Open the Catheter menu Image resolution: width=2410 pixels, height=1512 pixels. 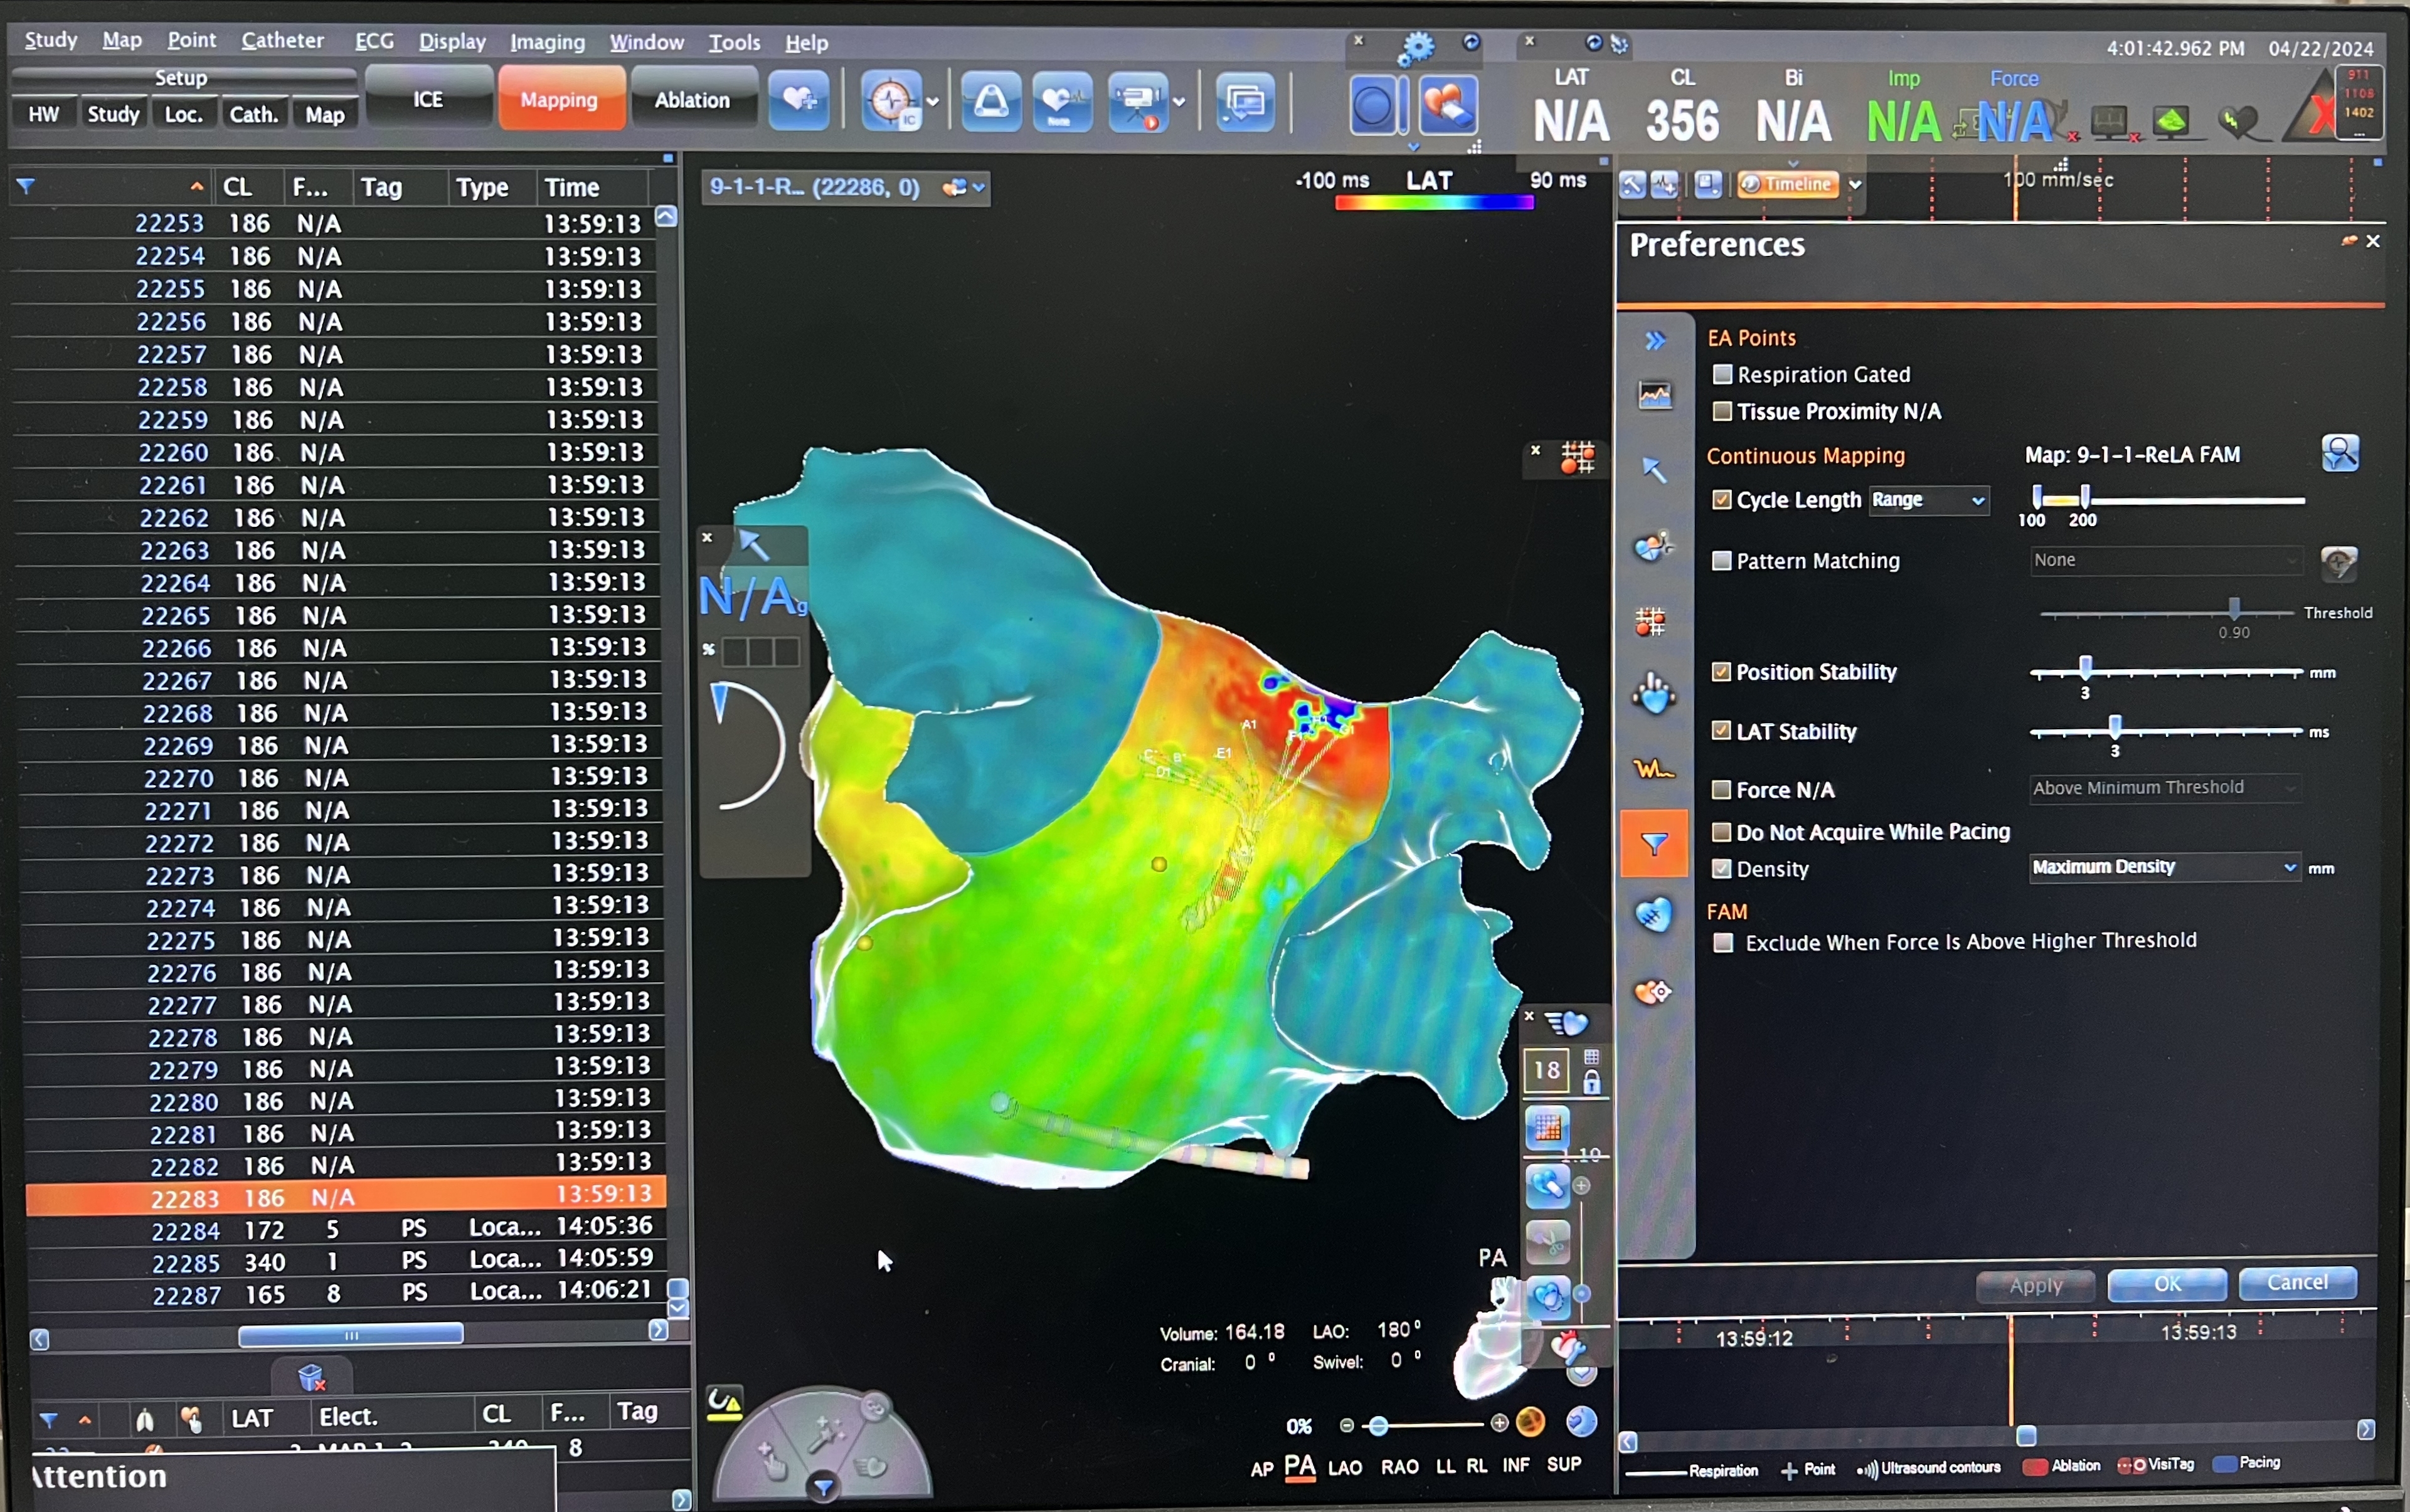click(282, 41)
